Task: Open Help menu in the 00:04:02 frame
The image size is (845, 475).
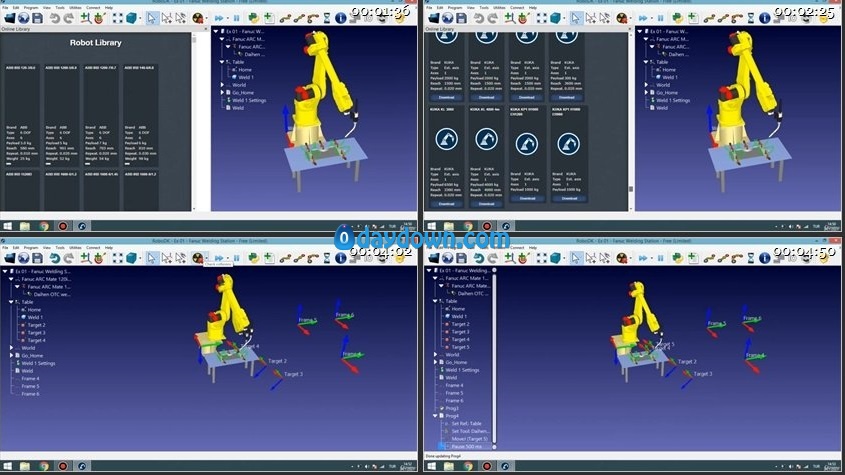Action: tap(109, 247)
